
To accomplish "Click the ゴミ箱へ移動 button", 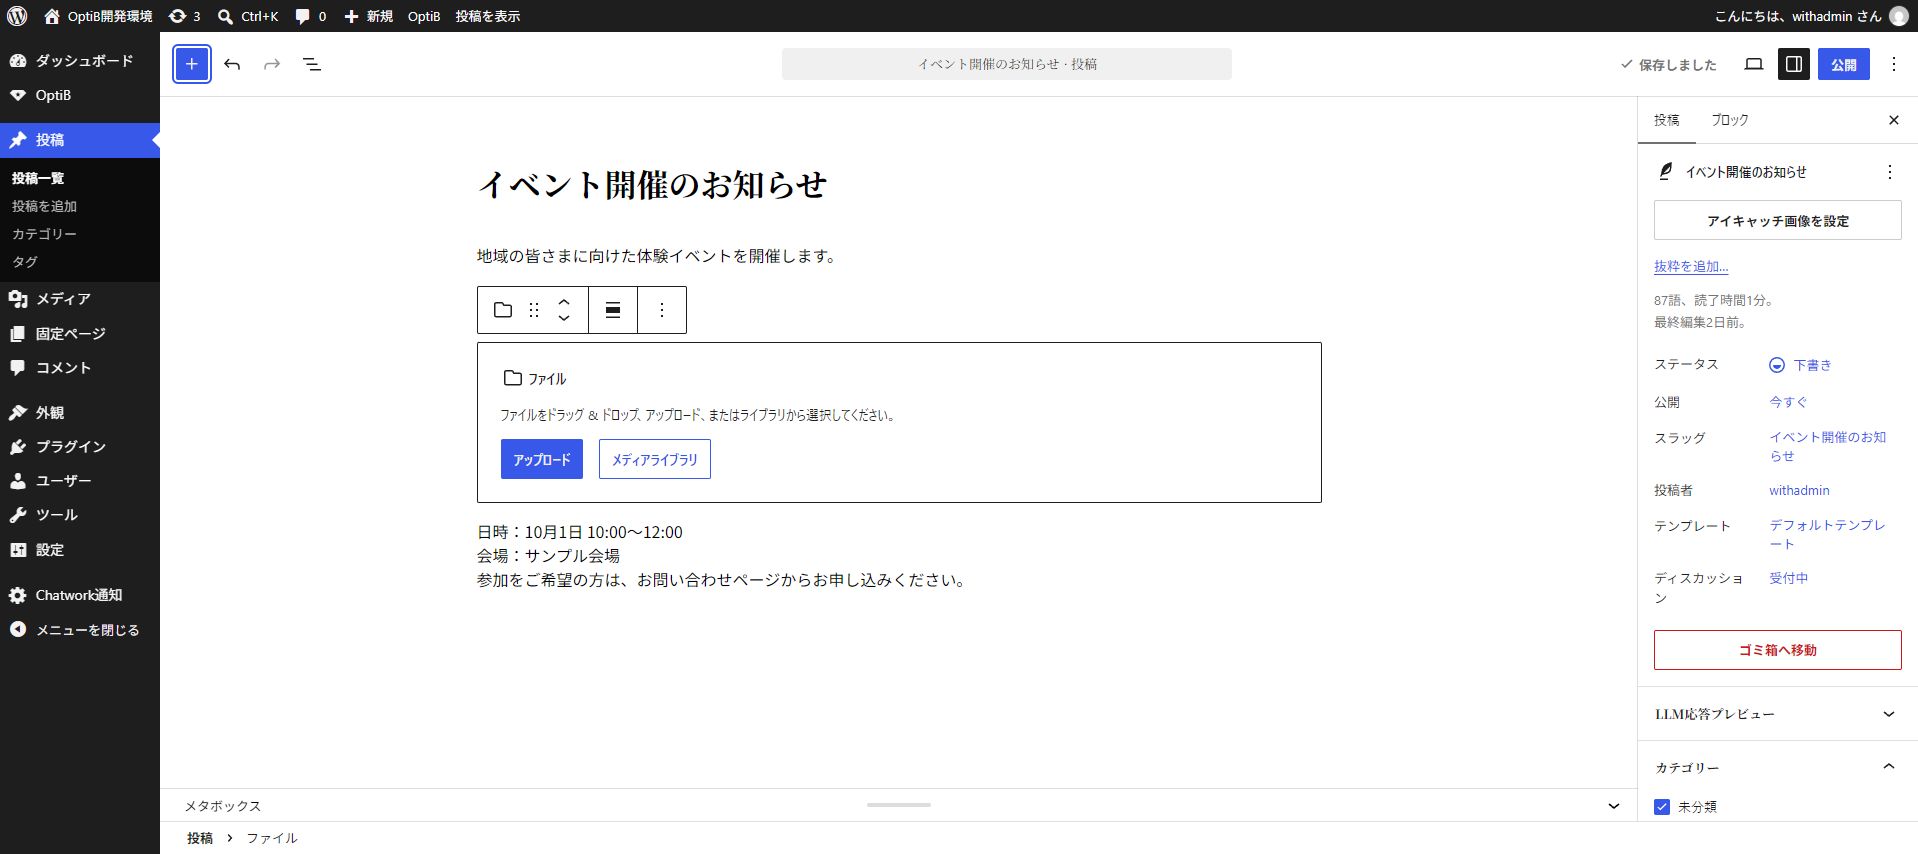I will [1777, 650].
